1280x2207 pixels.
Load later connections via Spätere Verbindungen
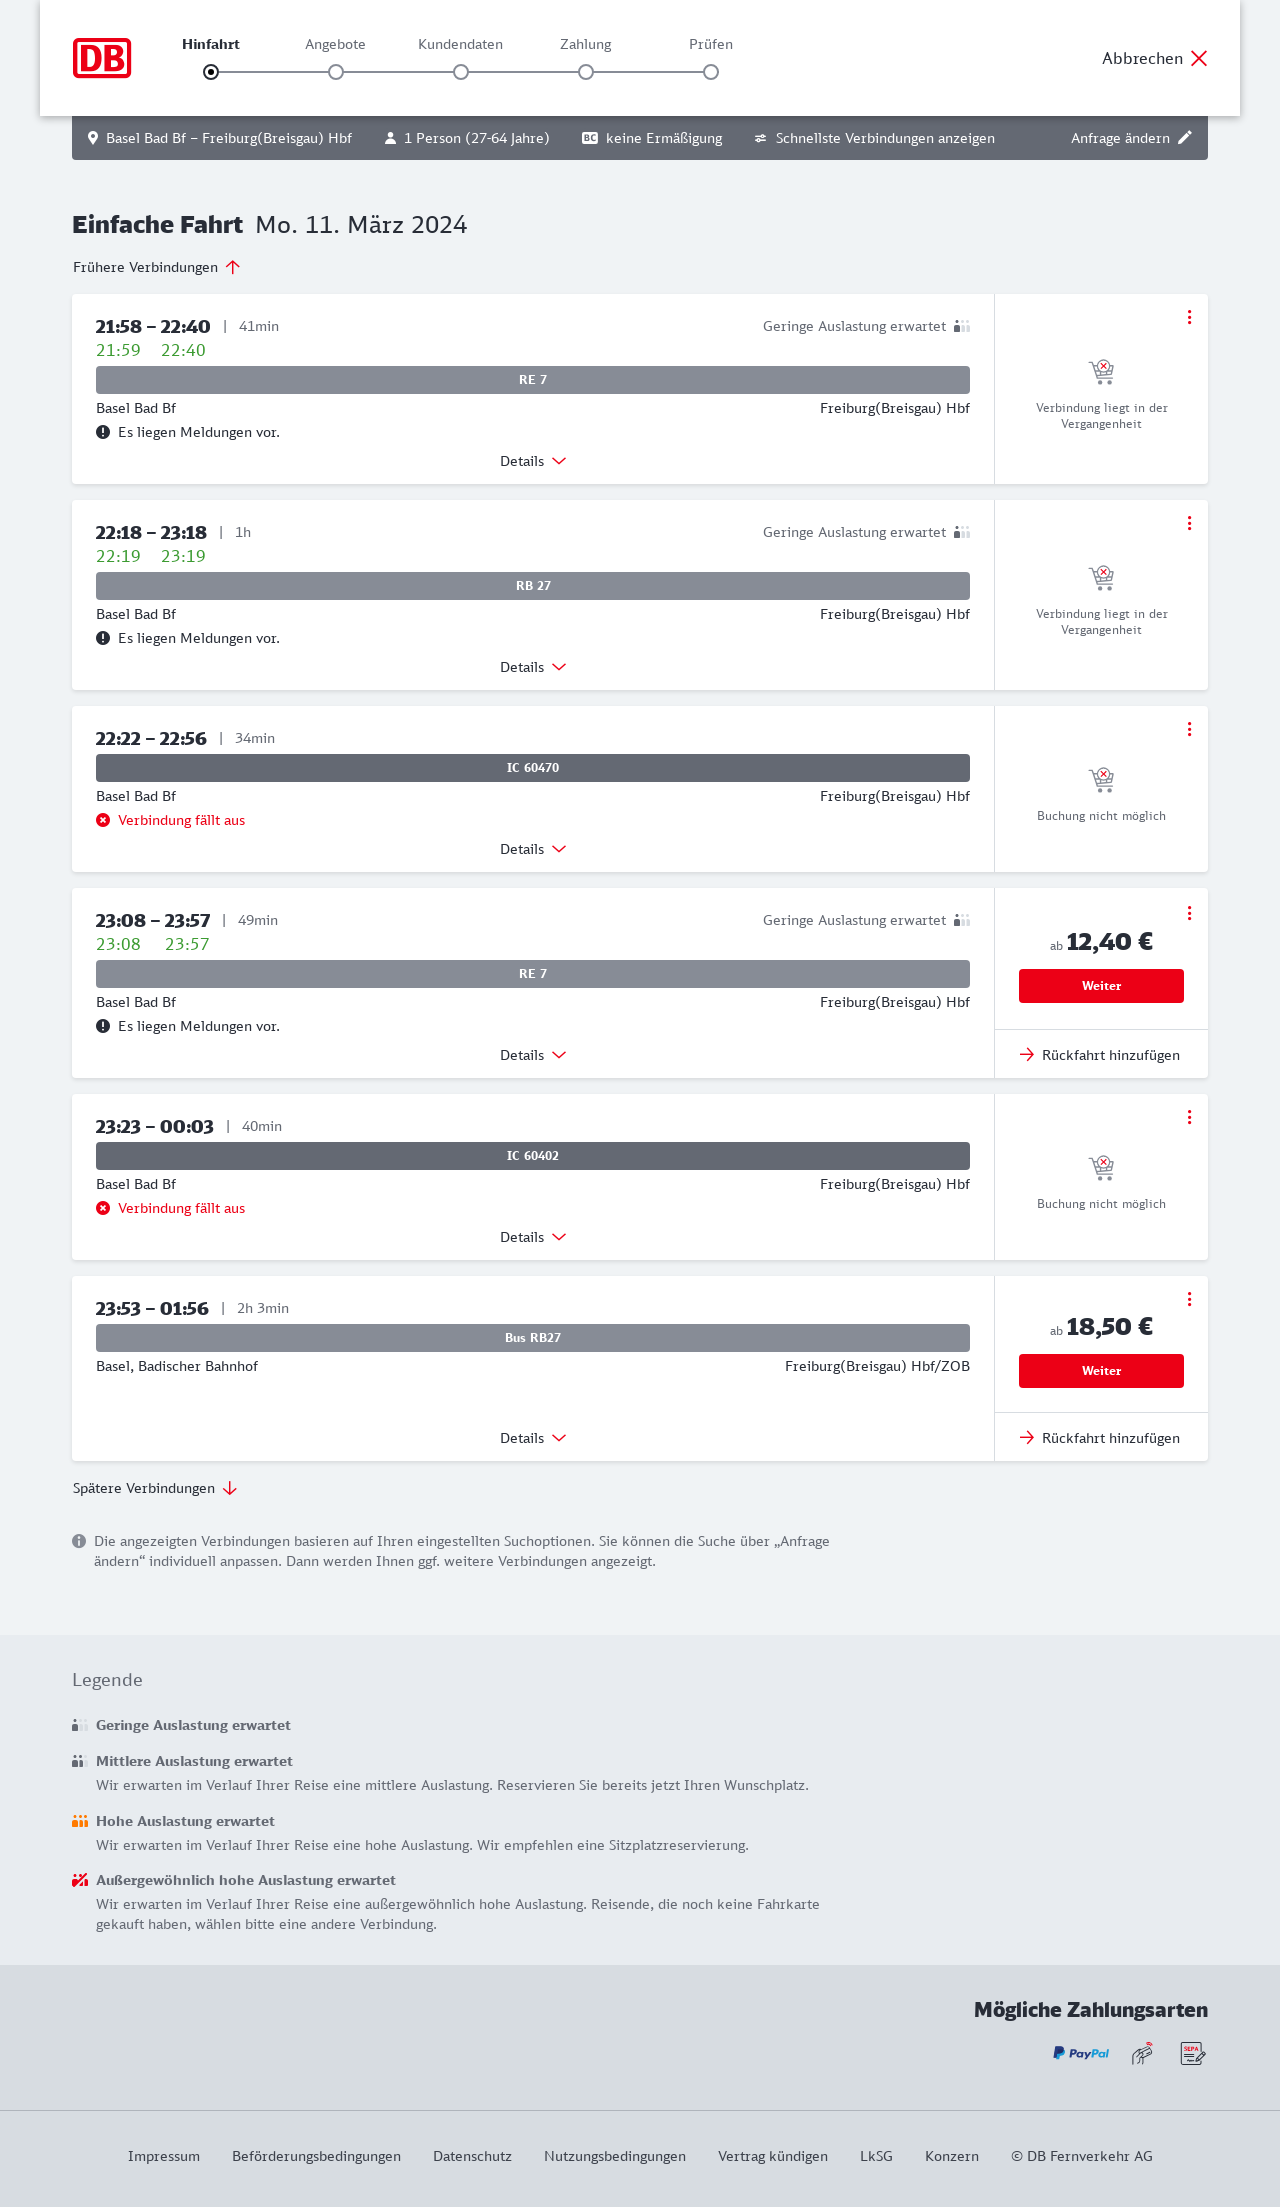pos(155,1488)
